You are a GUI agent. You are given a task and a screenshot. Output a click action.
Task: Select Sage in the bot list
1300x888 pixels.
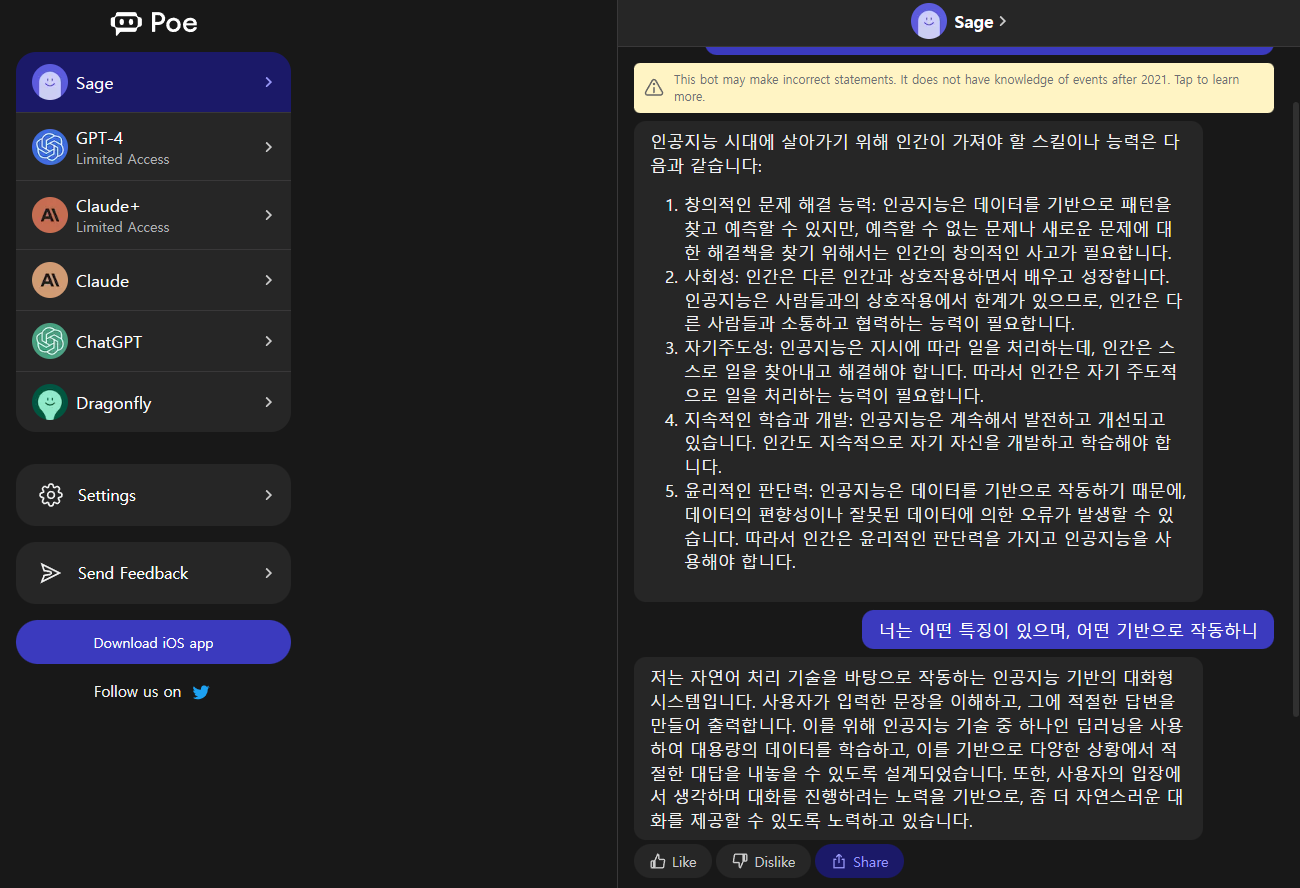point(153,83)
